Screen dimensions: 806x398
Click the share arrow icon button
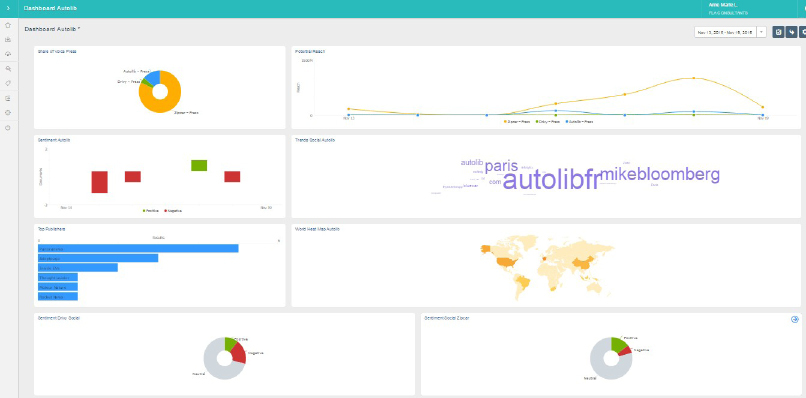click(x=792, y=32)
